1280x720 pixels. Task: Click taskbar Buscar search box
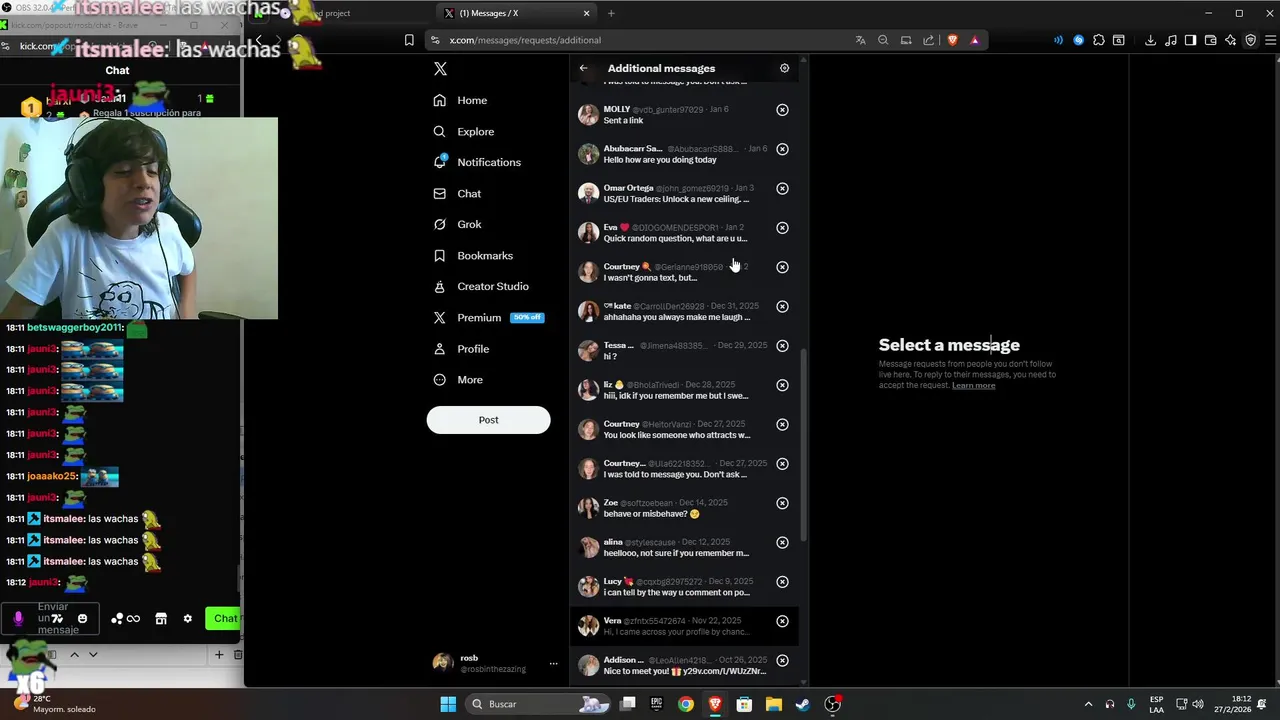(538, 704)
